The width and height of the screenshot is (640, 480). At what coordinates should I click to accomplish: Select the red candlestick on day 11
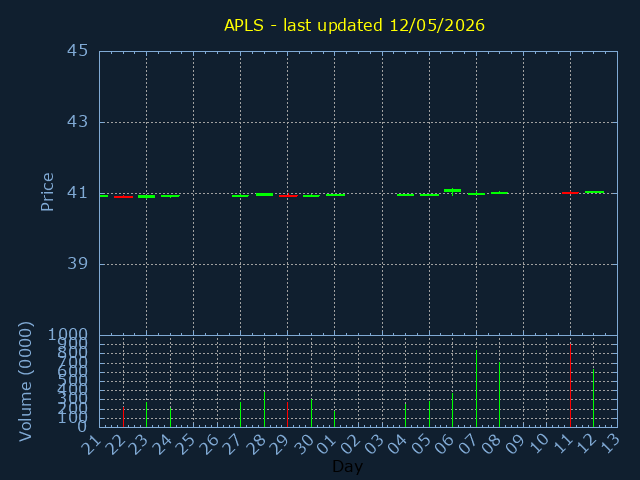tap(570, 193)
